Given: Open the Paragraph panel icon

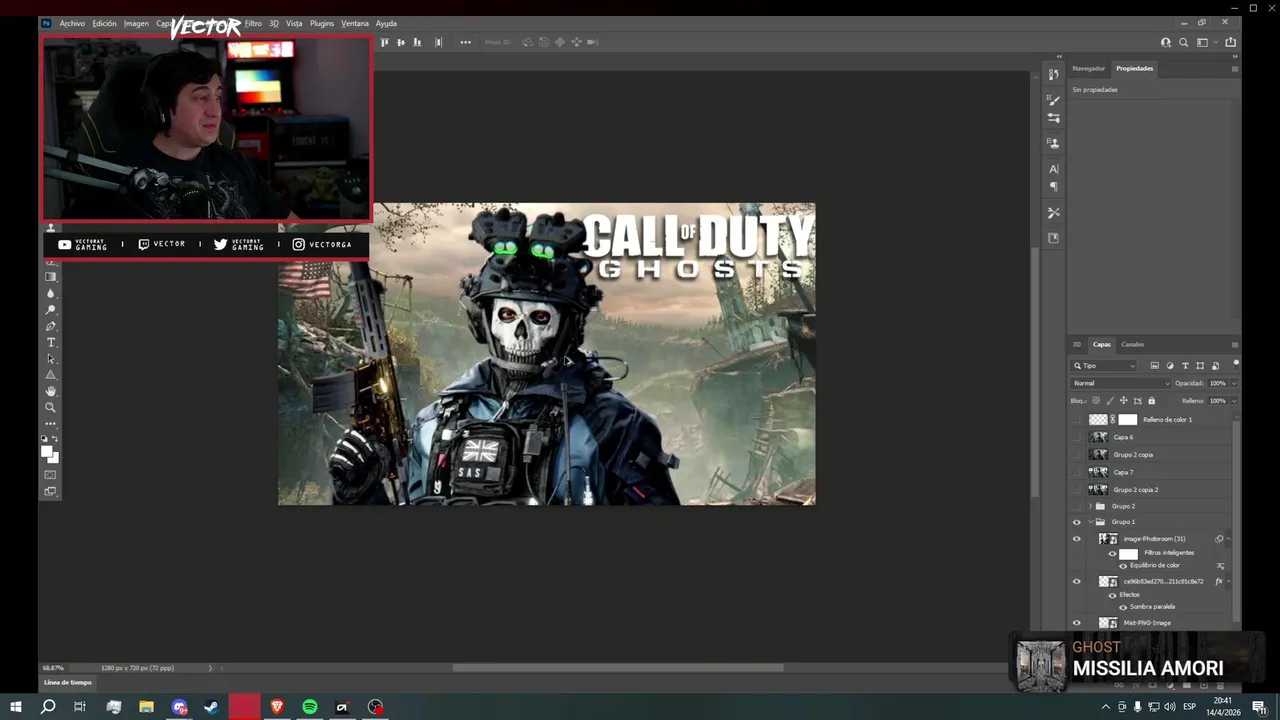Looking at the screenshot, I should [x=1053, y=187].
